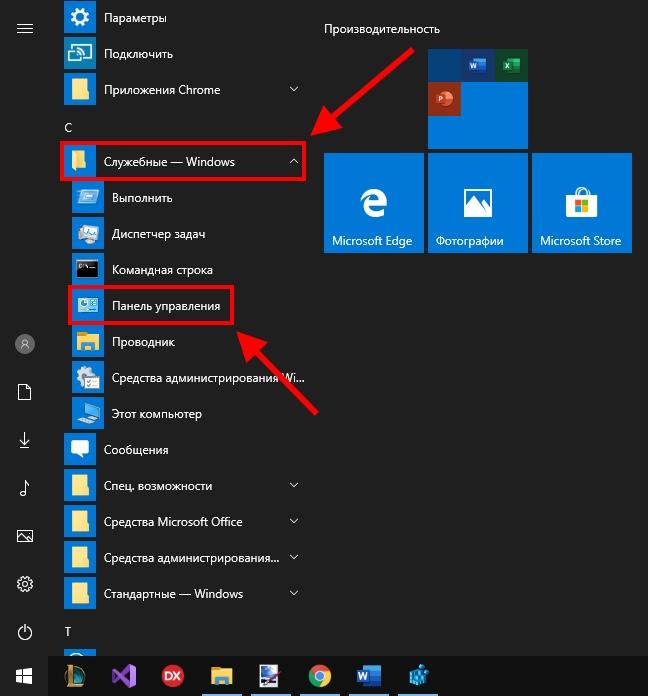Click the Выполнить label
The image size is (648, 696).
pos(142,198)
